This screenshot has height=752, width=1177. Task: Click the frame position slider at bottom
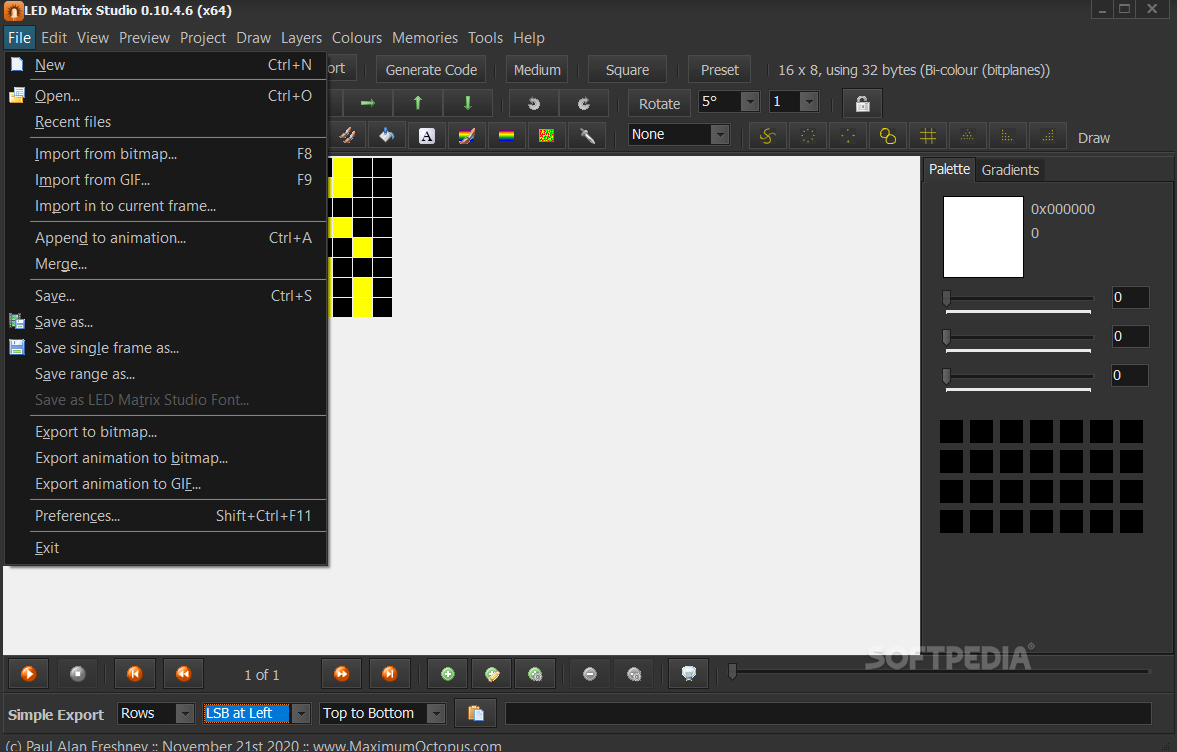coord(939,672)
